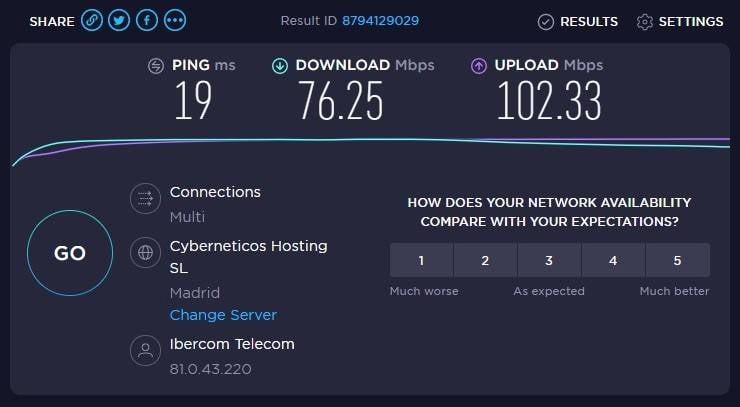
Task: Open Result ID 8794129029 link
Action: tap(380, 21)
